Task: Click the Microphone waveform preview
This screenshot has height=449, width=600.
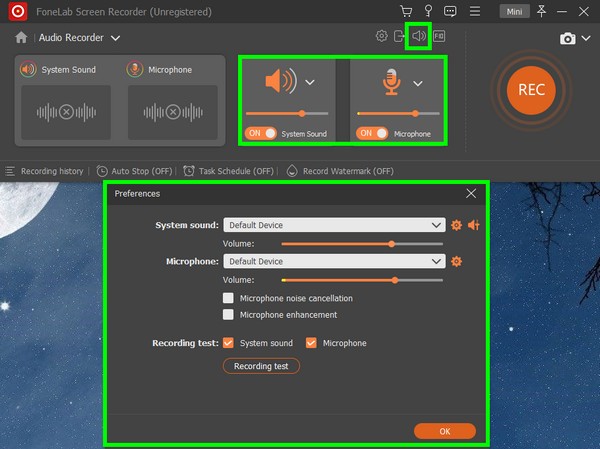Action: [x=173, y=113]
